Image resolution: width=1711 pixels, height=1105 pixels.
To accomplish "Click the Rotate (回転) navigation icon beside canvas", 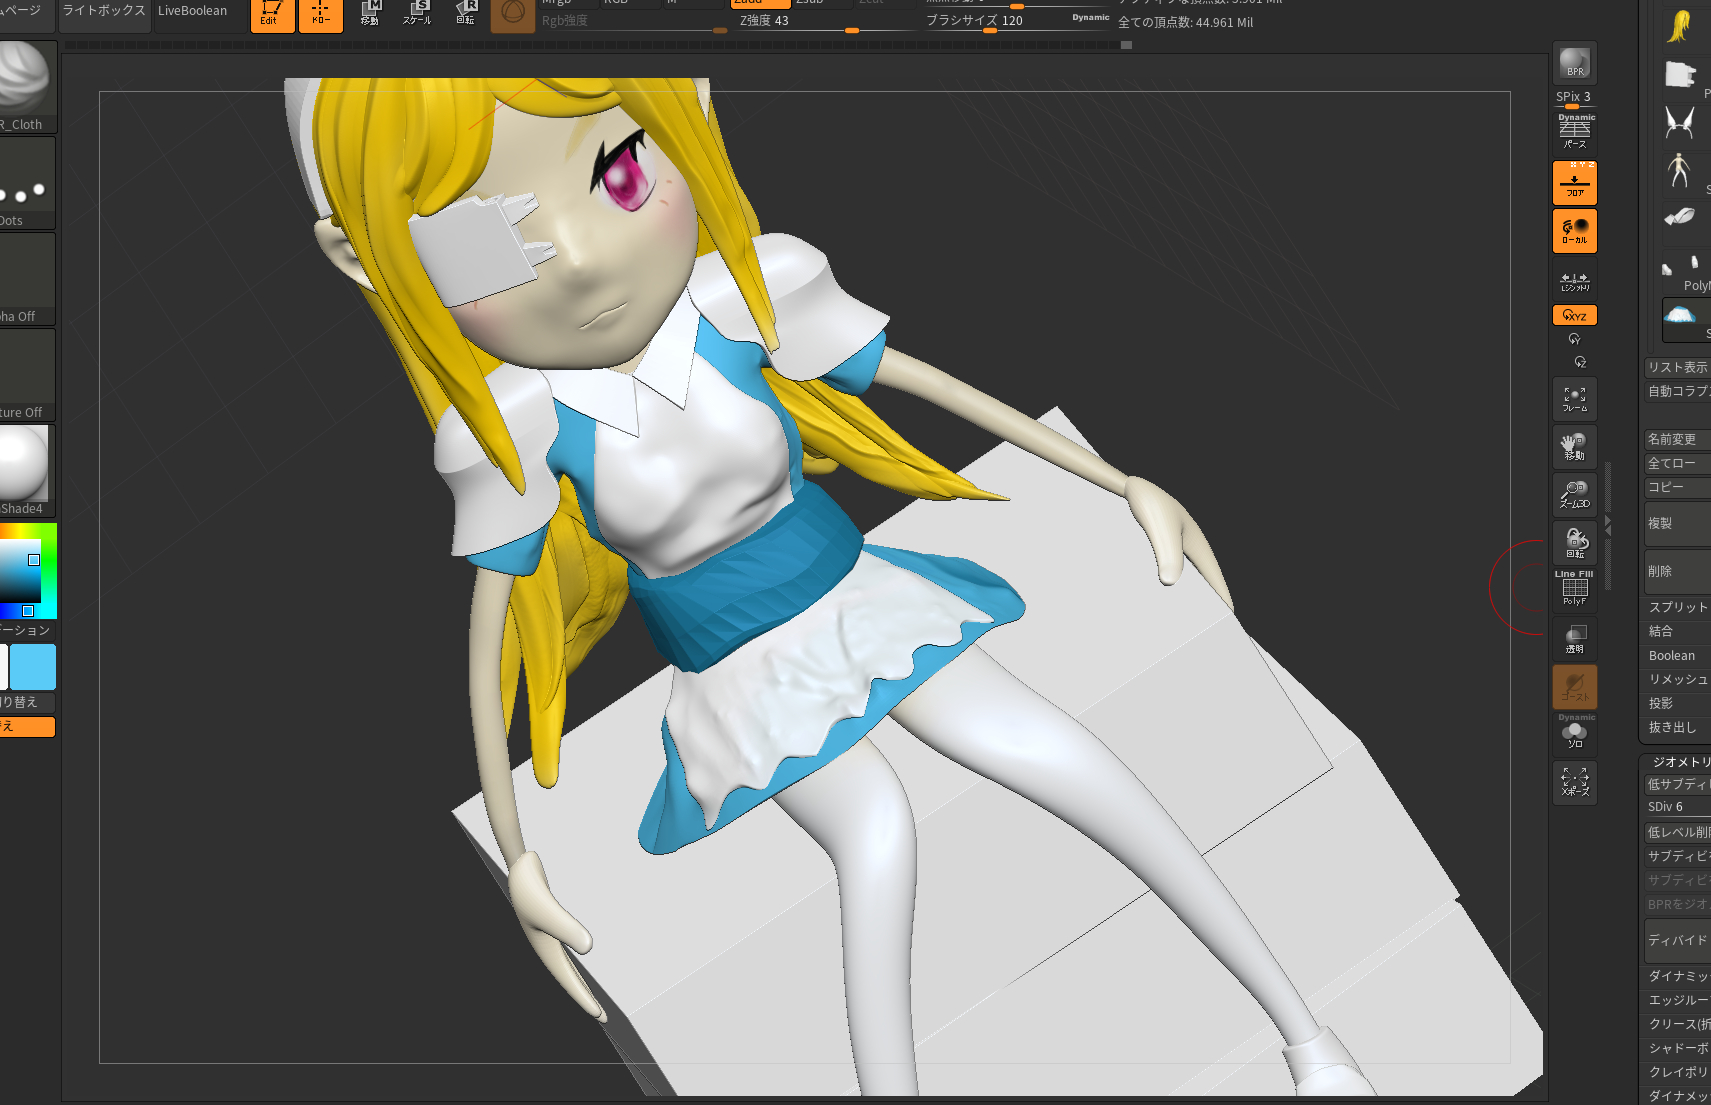I will (x=1575, y=543).
